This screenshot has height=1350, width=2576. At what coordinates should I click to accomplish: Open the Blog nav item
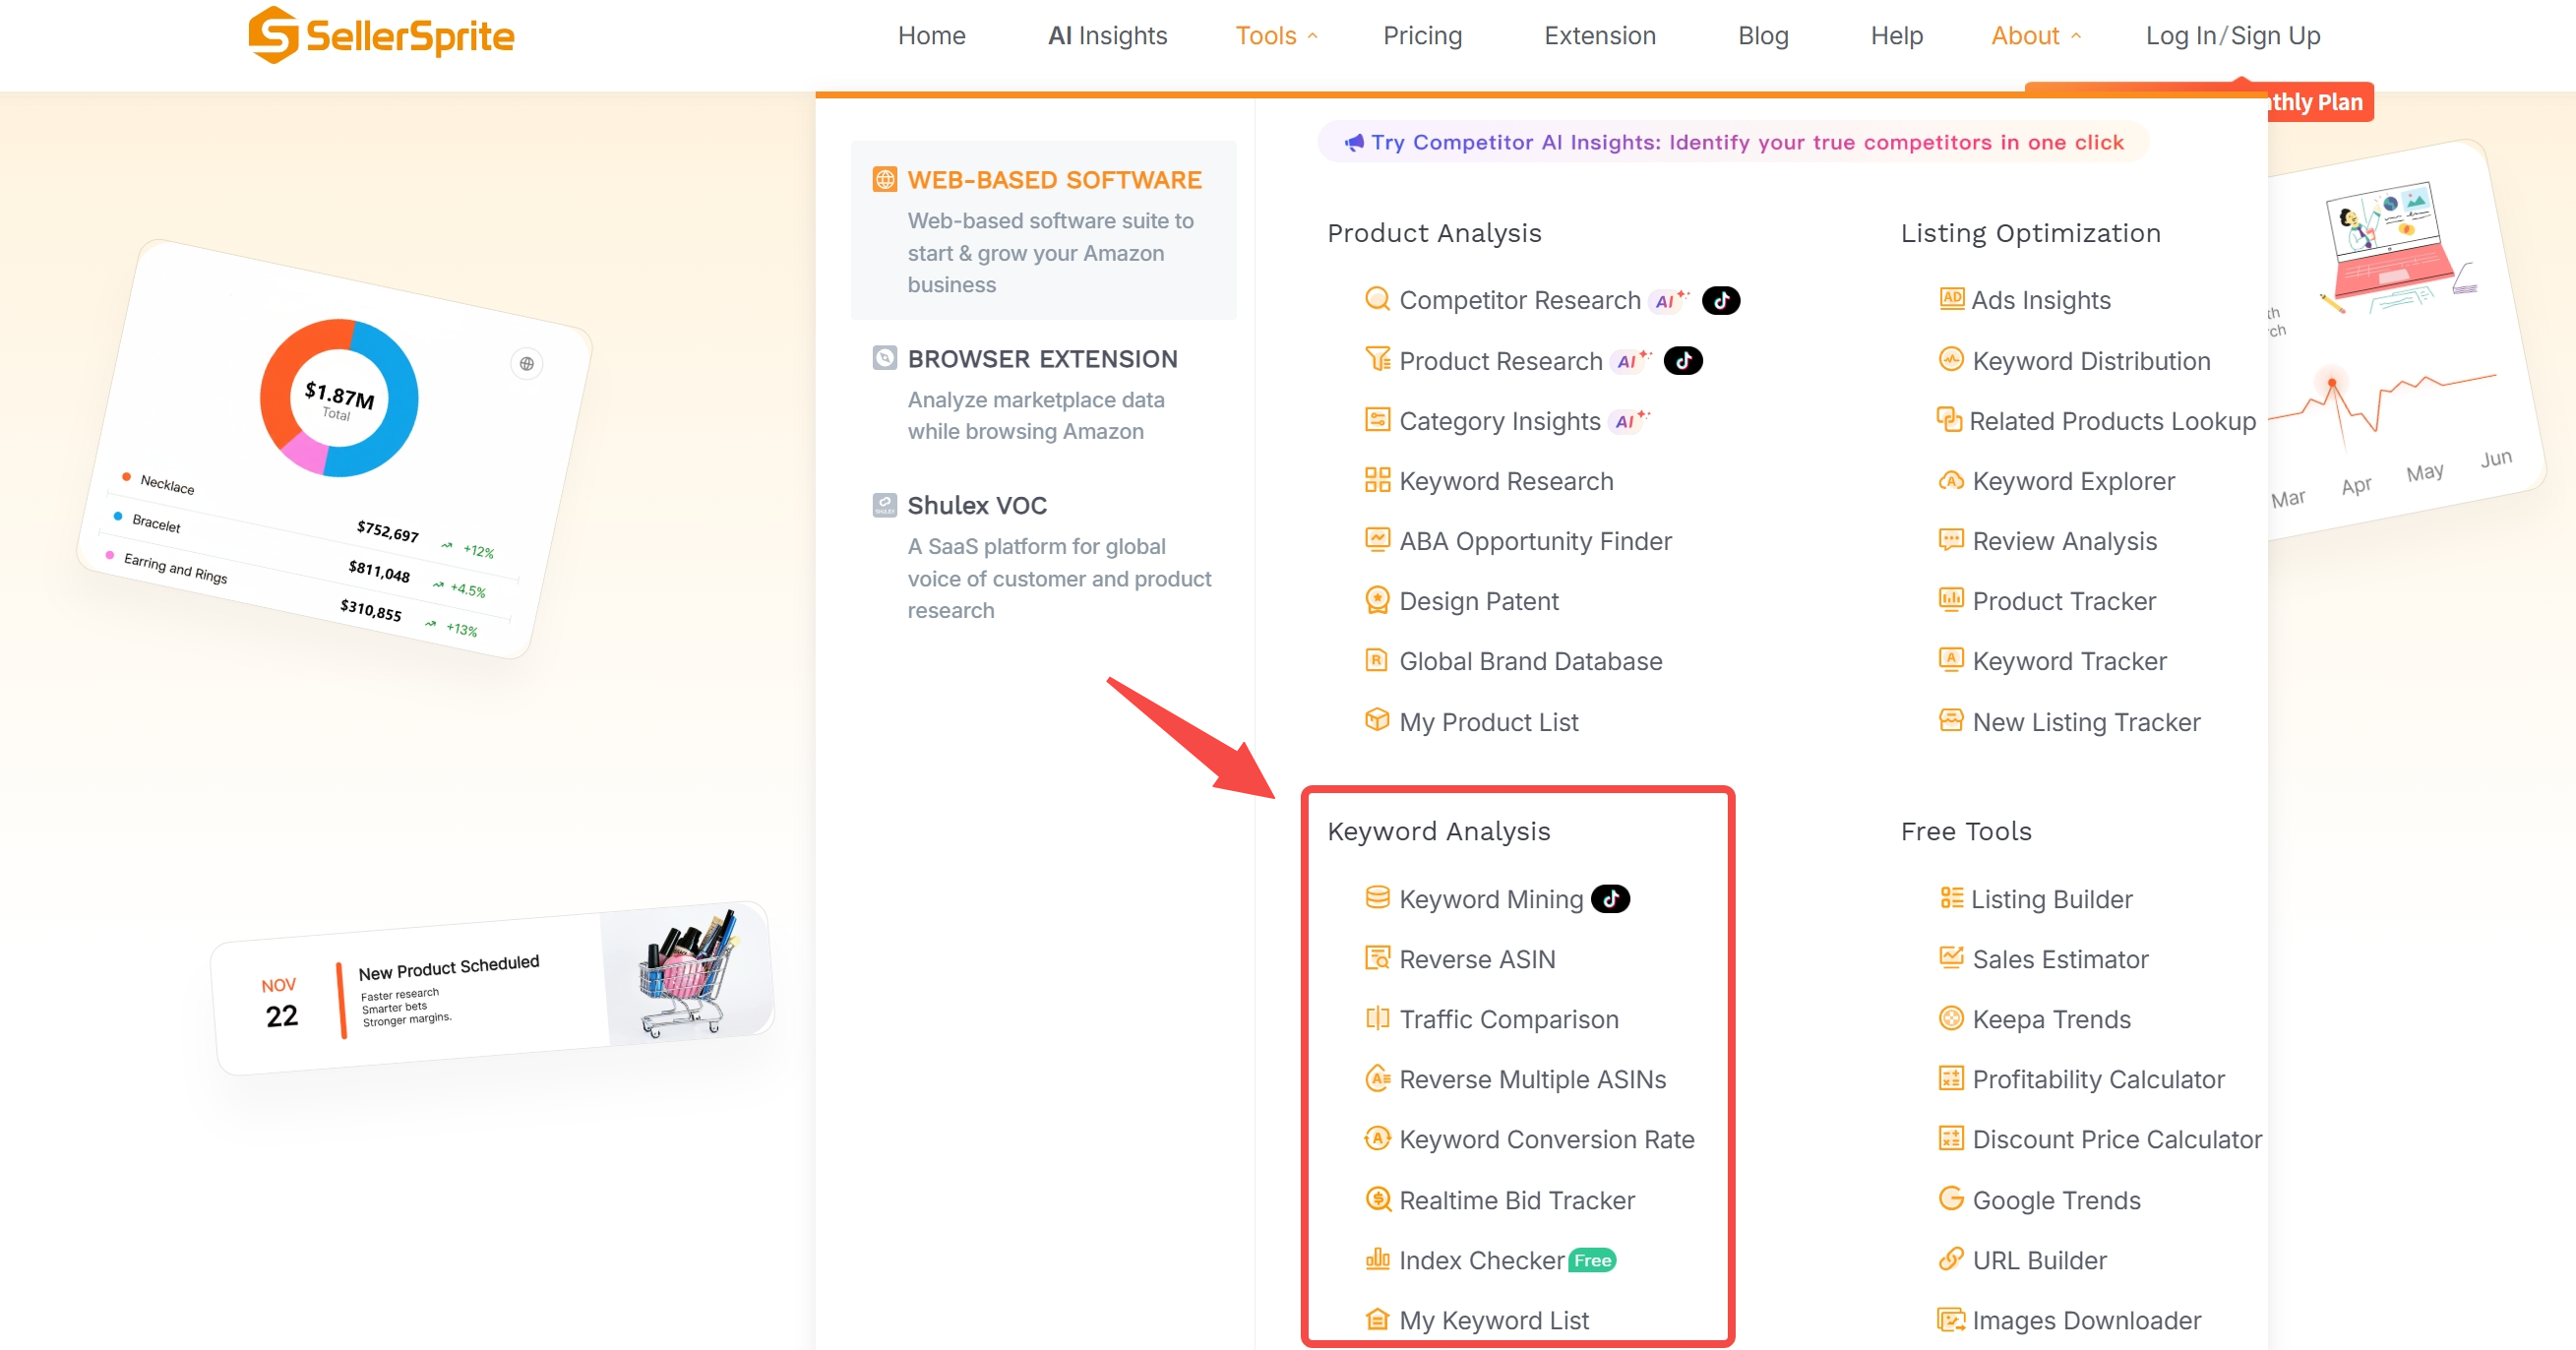(1763, 36)
